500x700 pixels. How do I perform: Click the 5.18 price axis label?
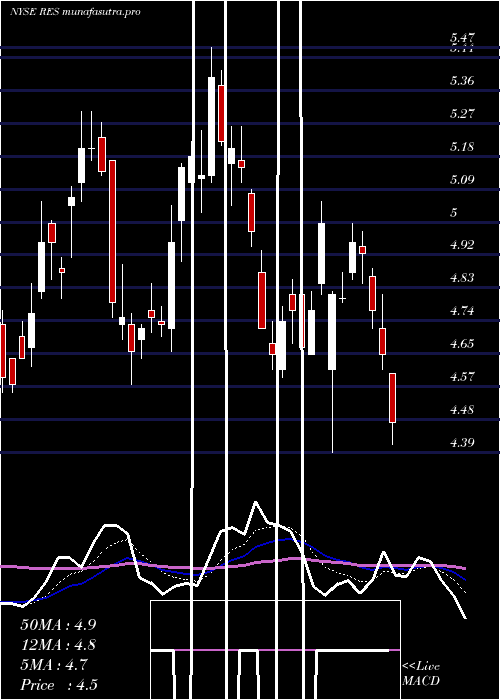coord(462,147)
